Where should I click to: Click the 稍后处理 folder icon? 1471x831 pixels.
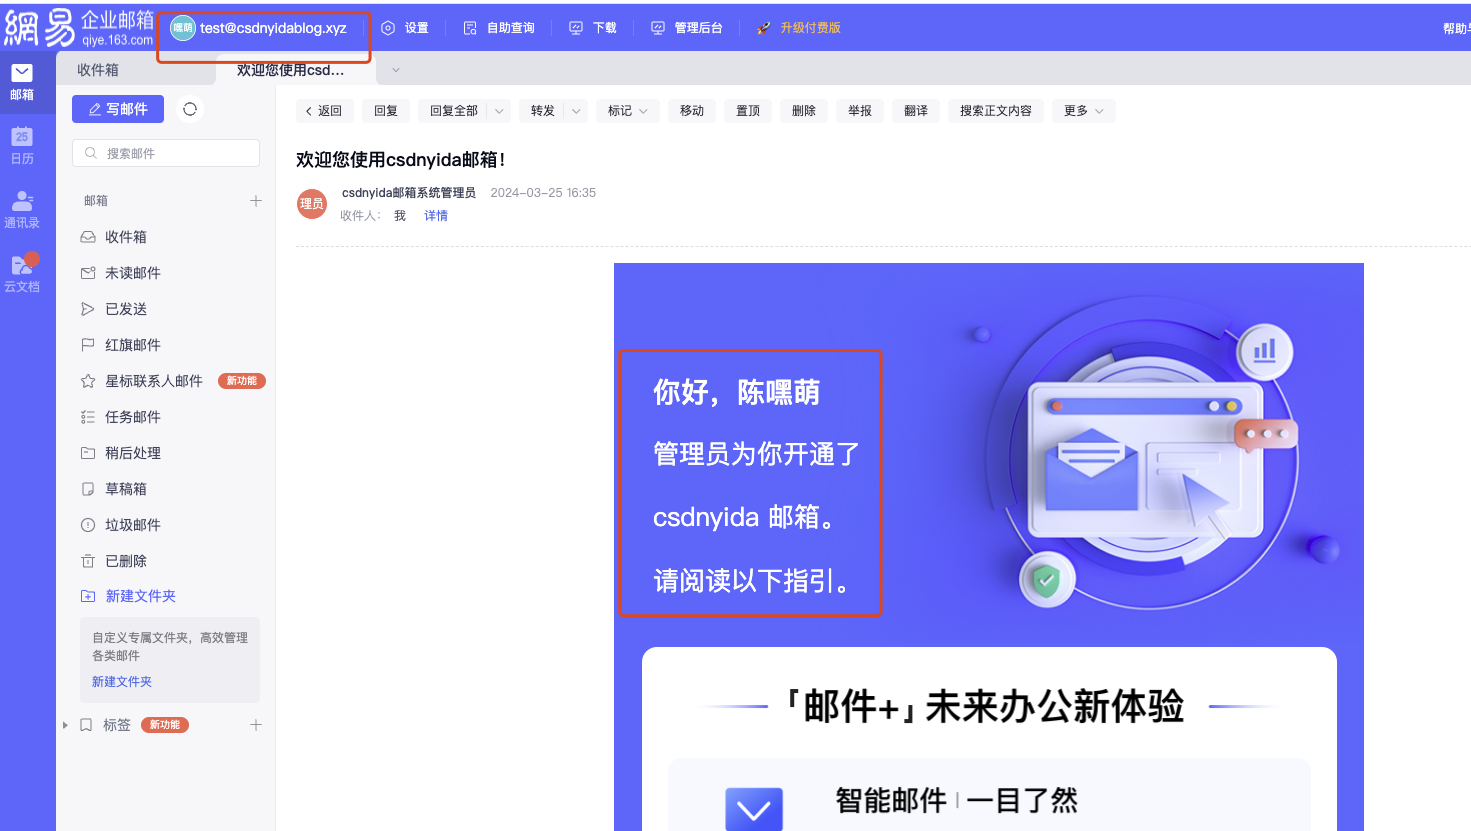(x=88, y=453)
